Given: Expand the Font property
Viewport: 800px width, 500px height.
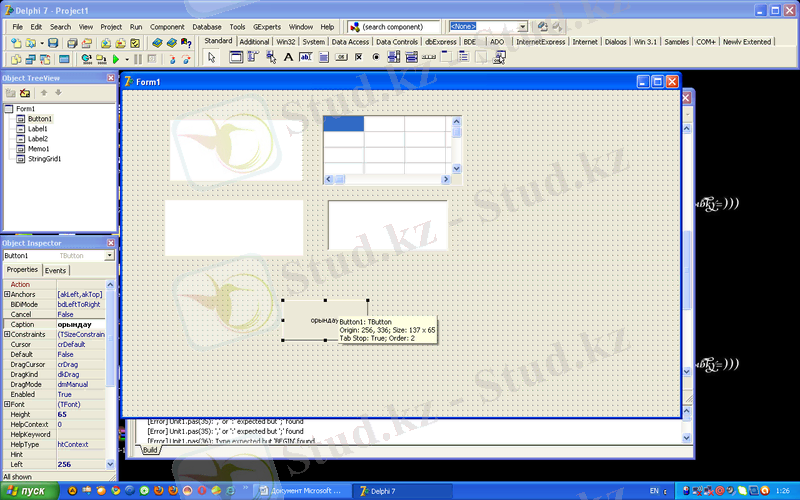Looking at the screenshot, I should click(x=7, y=404).
